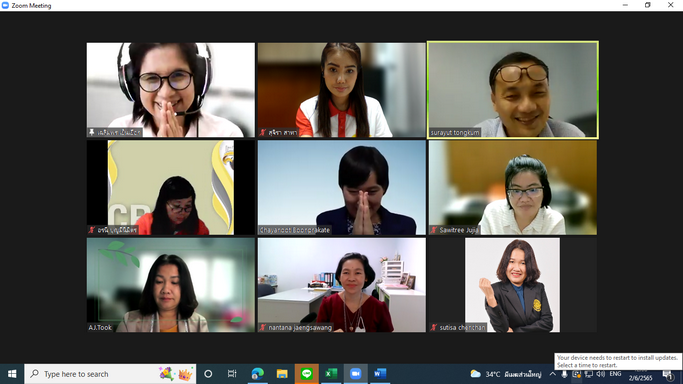
Task: Open Task View in the taskbar
Action: coord(232,374)
